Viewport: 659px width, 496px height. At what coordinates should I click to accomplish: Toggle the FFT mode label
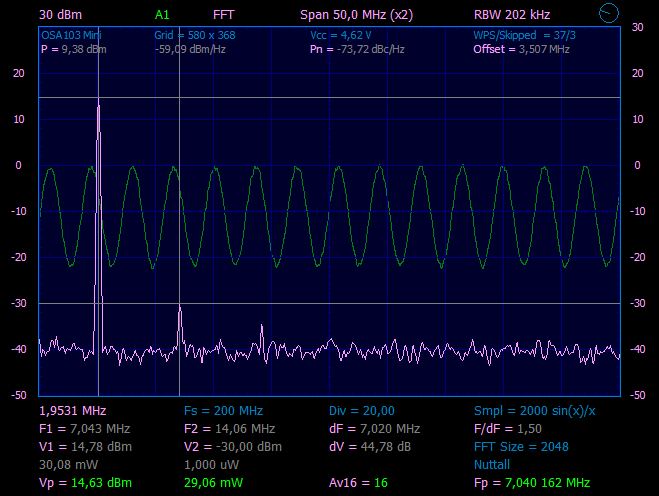[x=224, y=15]
